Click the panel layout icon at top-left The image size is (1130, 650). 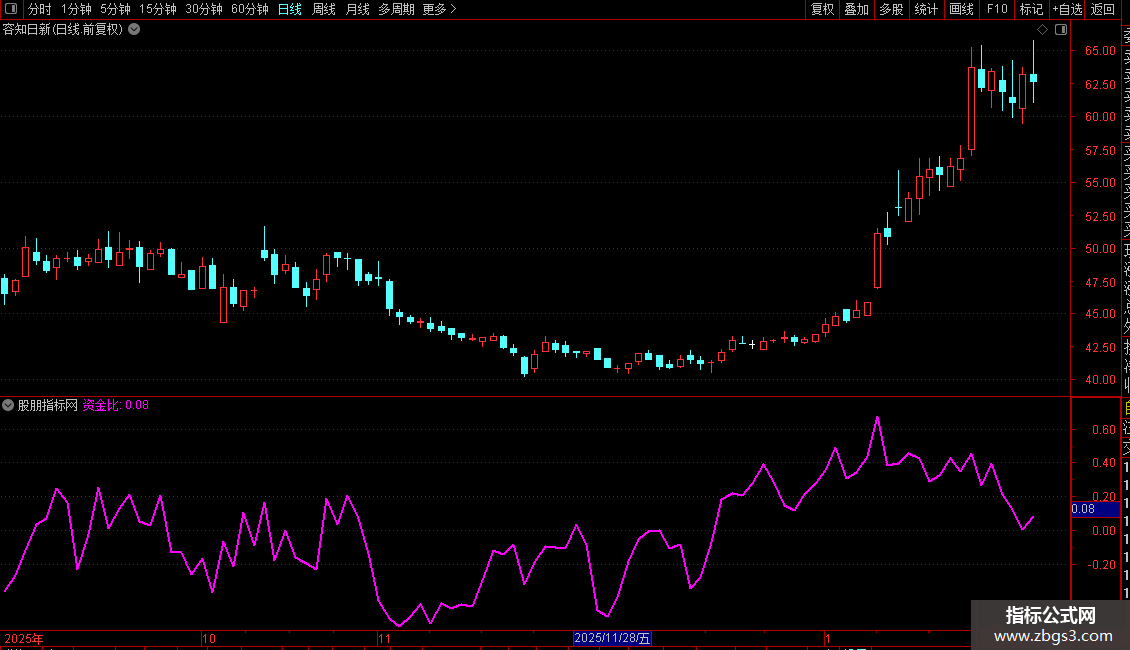[x=11, y=9]
